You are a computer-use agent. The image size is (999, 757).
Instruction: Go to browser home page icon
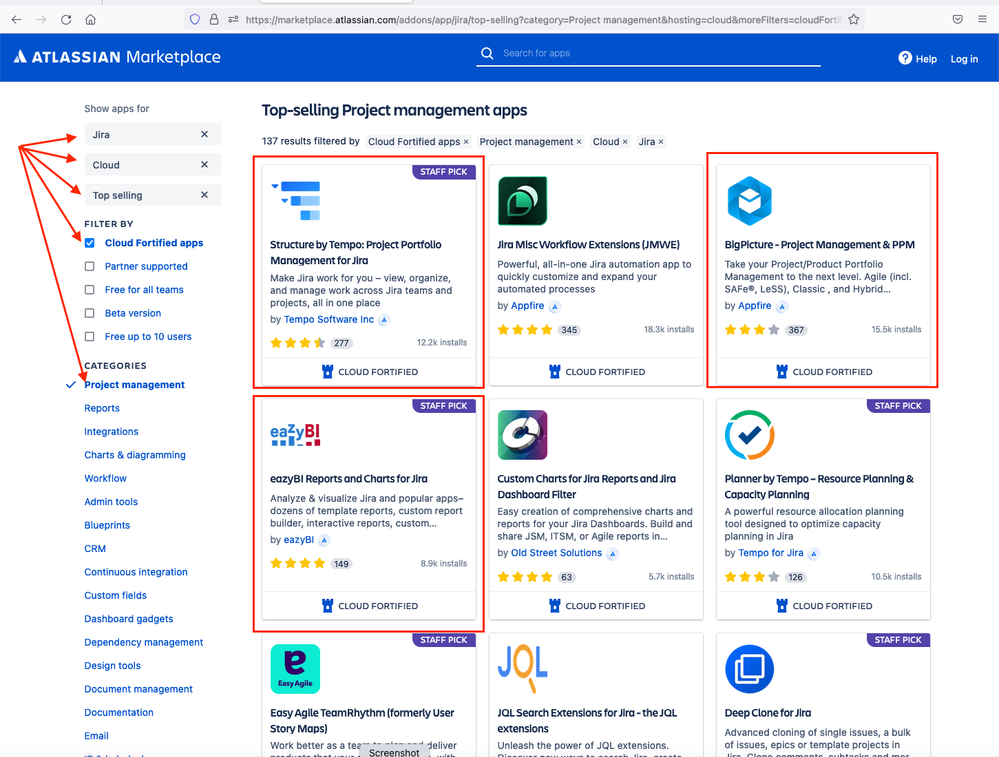(90, 20)
